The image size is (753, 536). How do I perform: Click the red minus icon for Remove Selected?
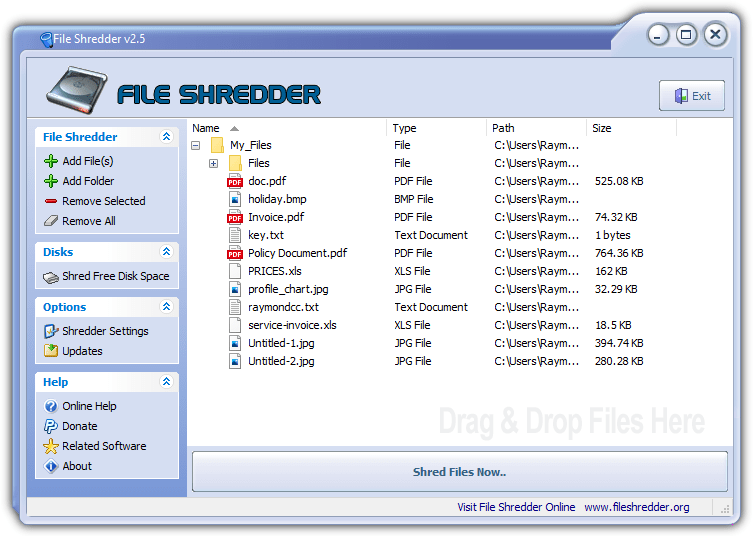(50, 201)
